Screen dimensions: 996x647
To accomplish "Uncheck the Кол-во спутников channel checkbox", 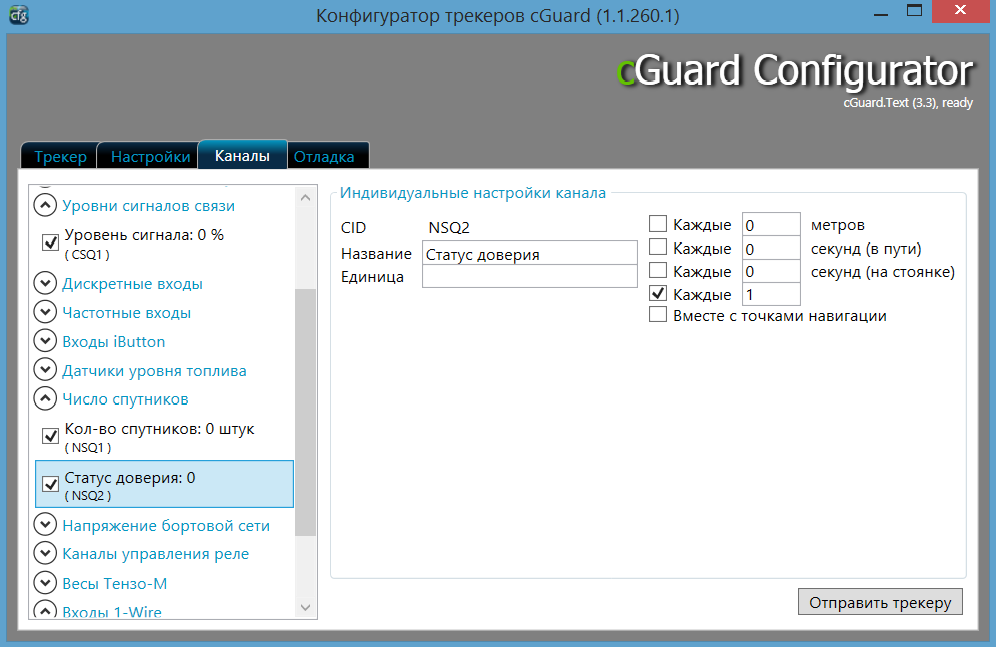I will click(x=50, y=437).
